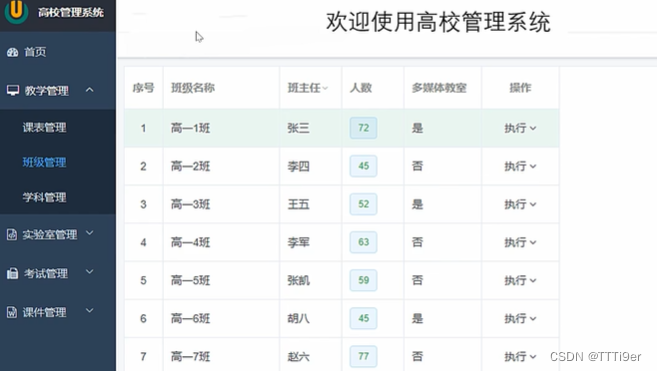657x371 pixels.
Task: Expand the 课件管理 menu chevron
Action: point(90,311)
